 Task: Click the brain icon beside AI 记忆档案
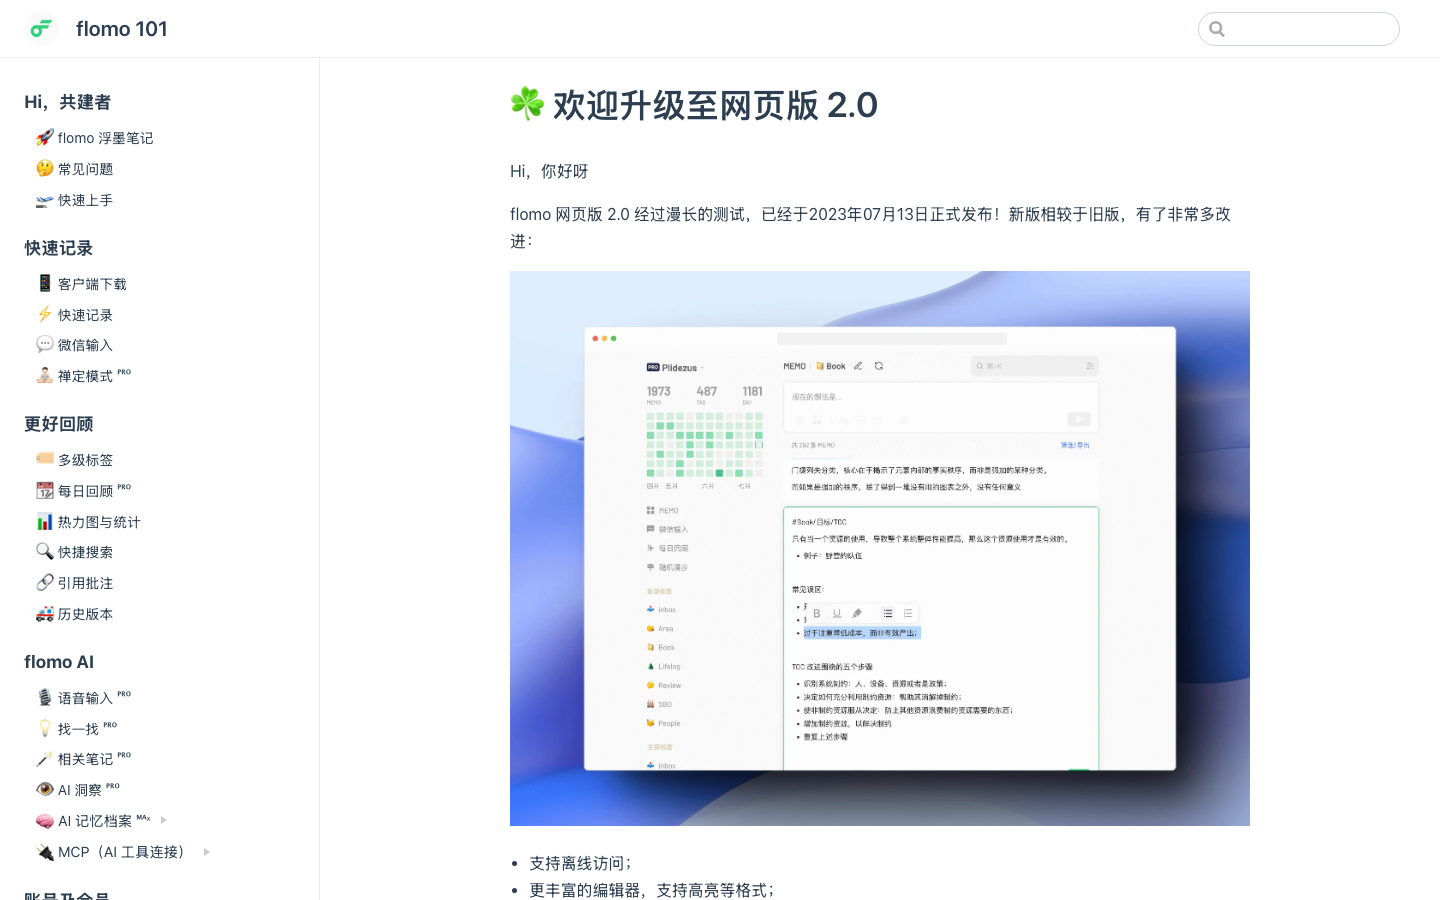[44, 821]
